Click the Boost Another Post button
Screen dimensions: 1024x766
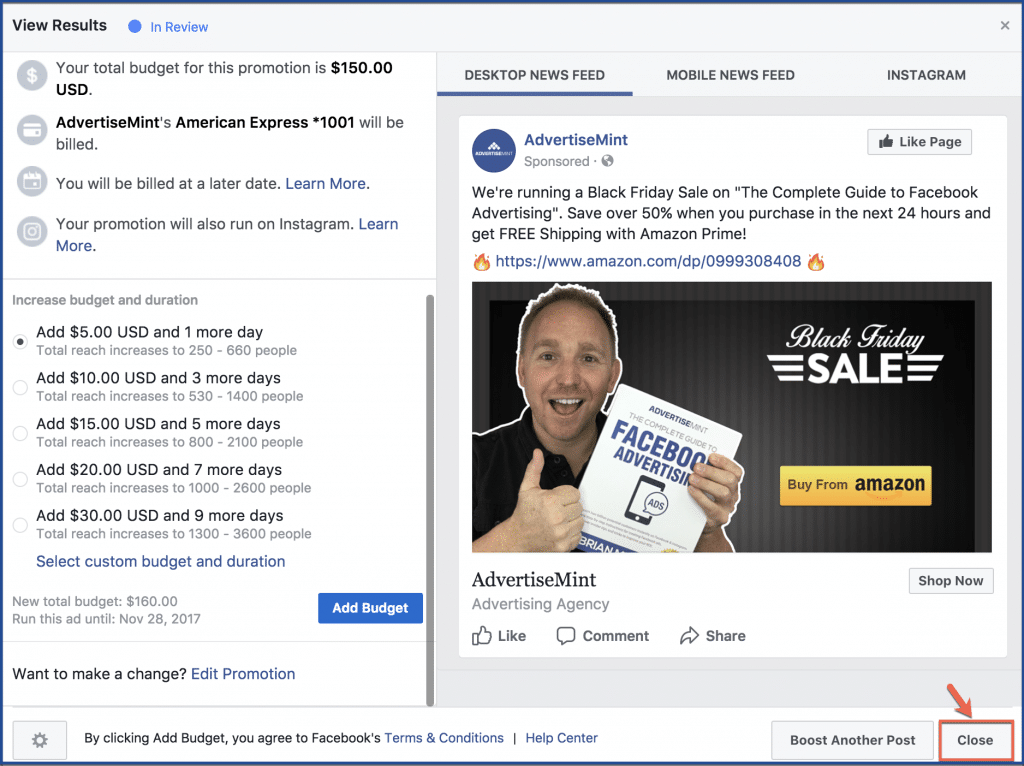[852, 740]
